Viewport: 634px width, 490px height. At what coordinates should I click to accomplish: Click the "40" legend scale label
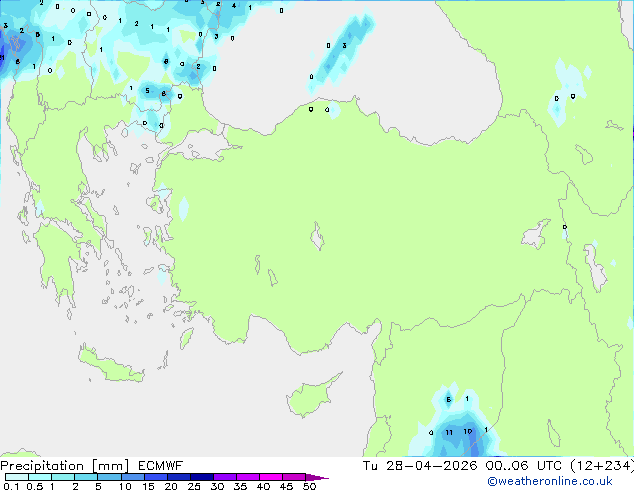pos(263,486)
